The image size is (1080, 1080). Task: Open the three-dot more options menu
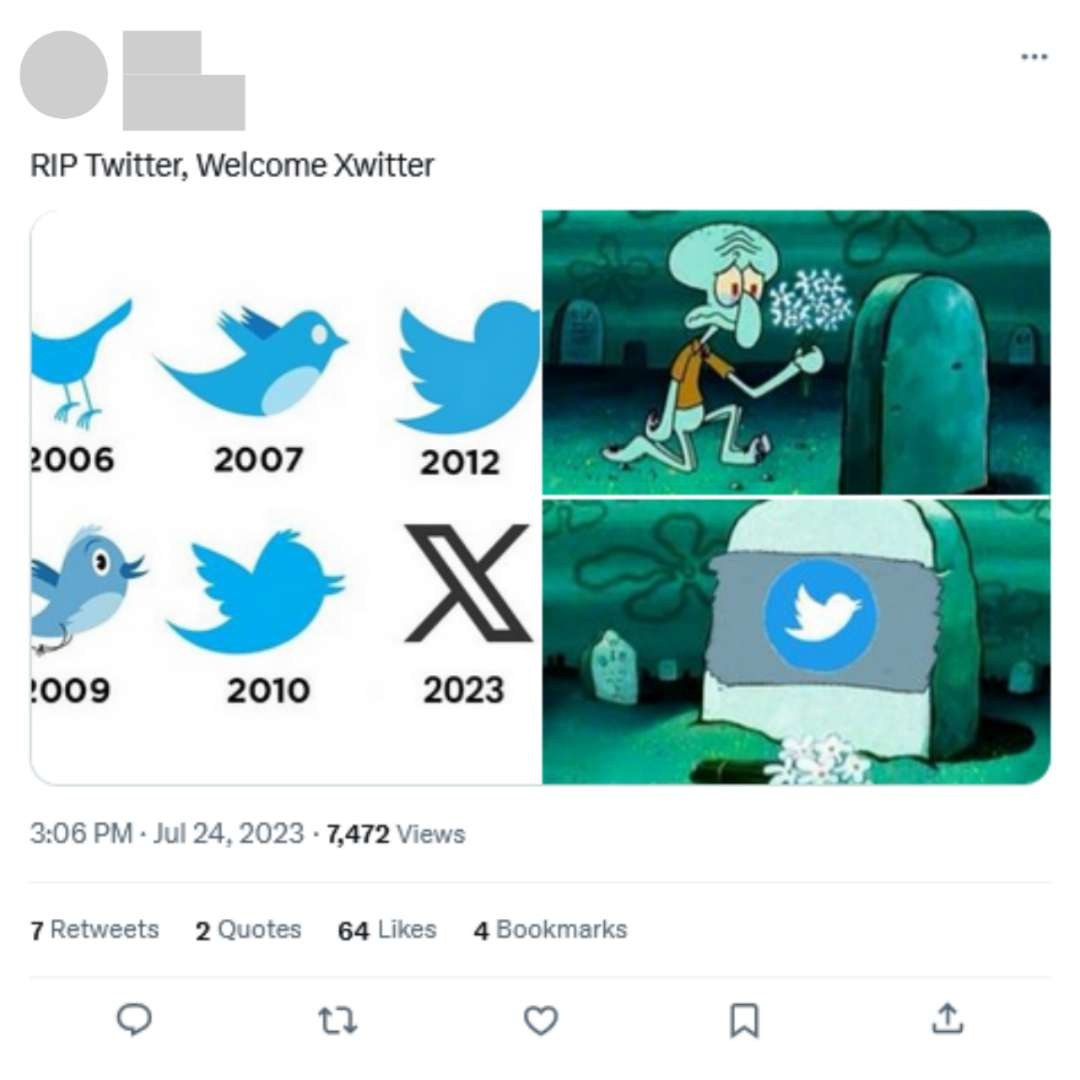(1034, 56)
